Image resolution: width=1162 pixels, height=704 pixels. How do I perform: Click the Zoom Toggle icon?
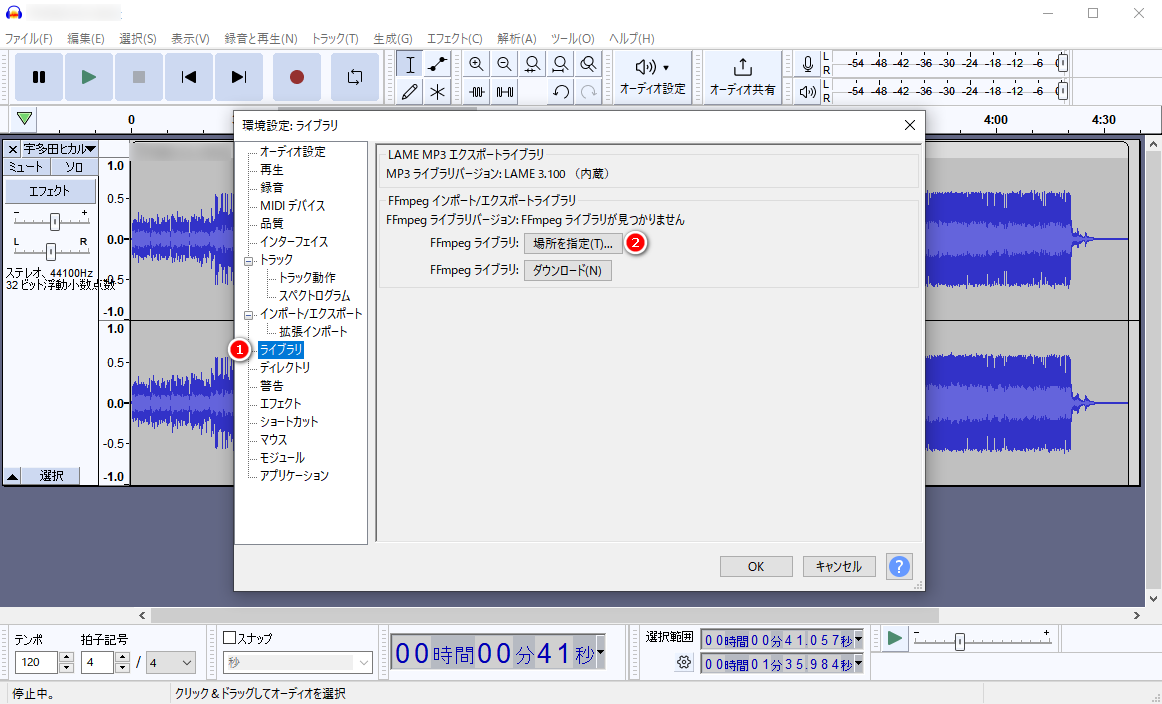pyautogui.click(x=588, y=64)
